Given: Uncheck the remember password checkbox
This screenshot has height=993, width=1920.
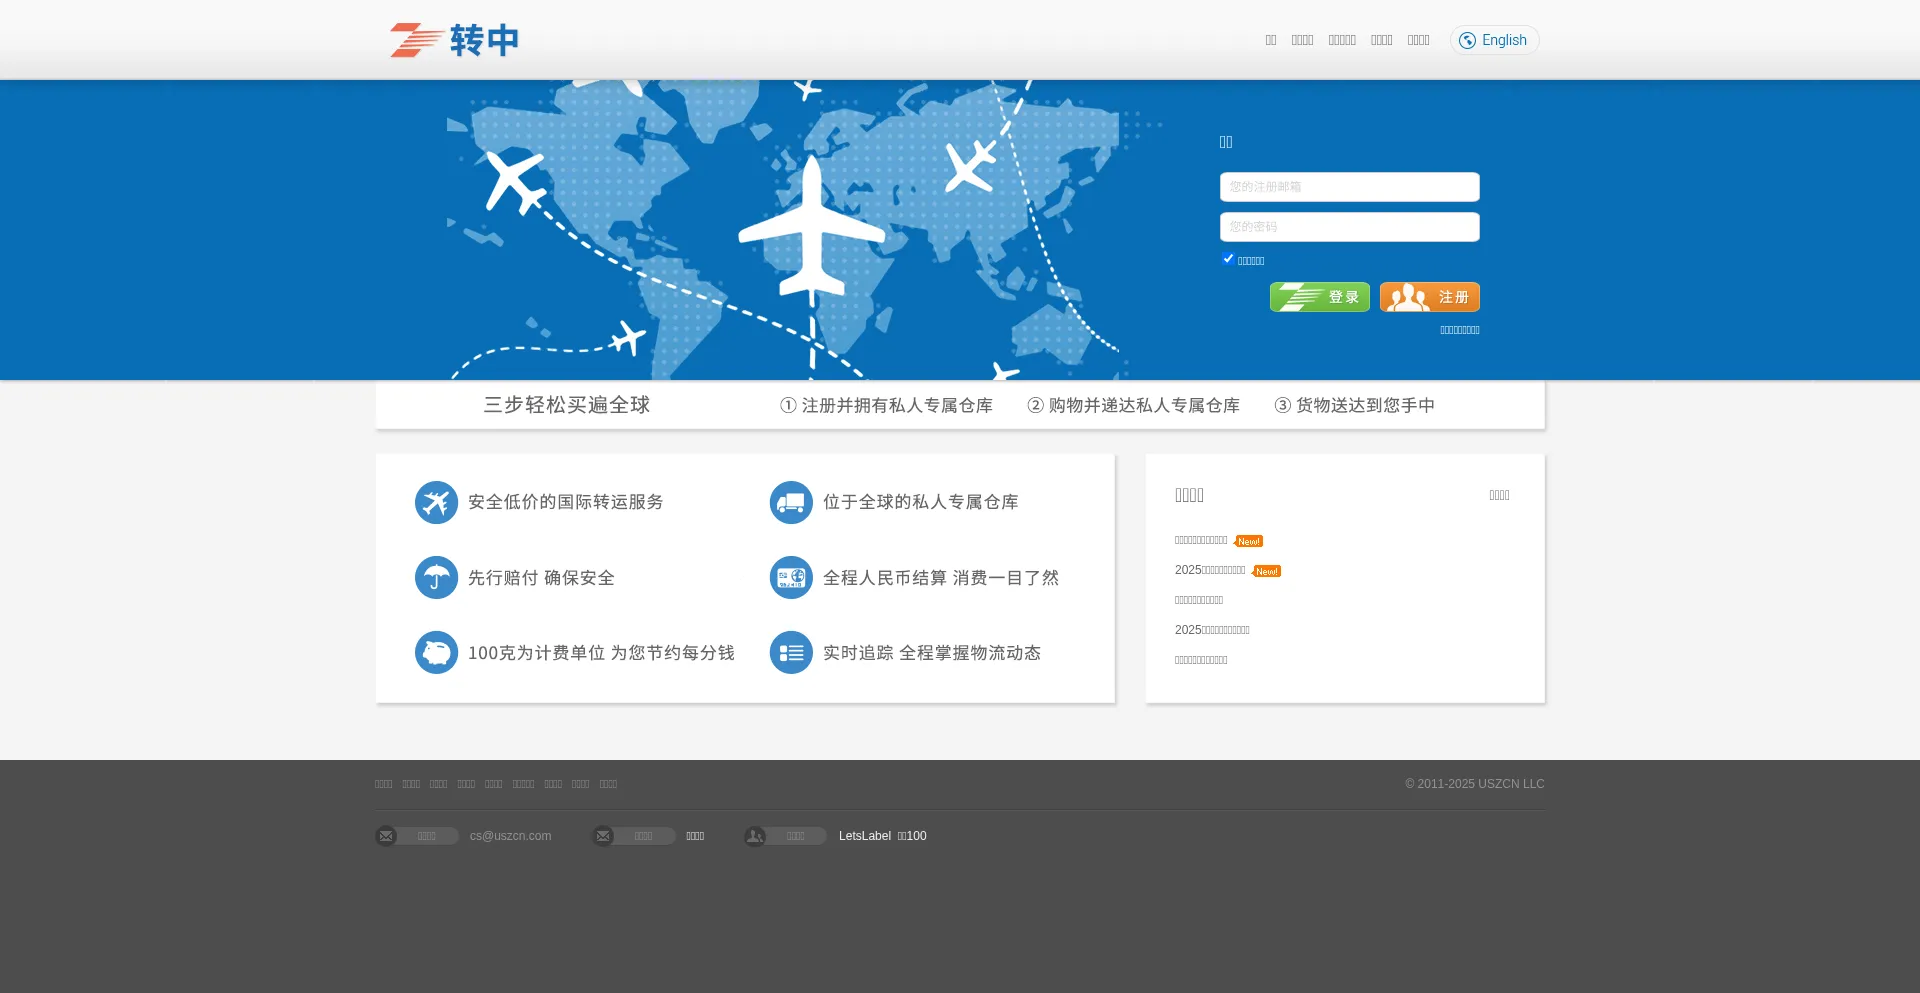Looking at the screenshot, I should point(1228,258).
